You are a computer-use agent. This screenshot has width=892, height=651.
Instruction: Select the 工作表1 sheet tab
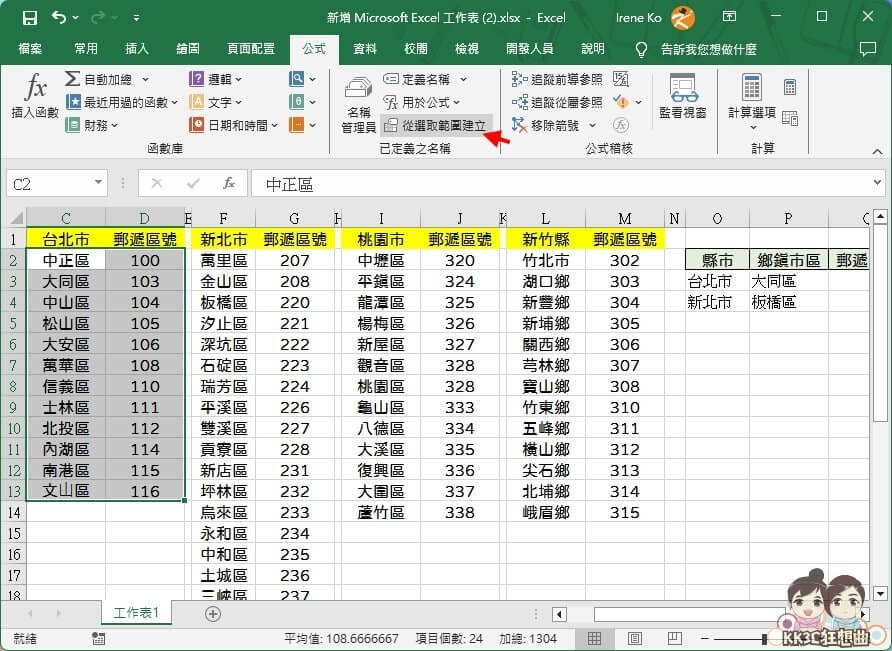(136, 610)
